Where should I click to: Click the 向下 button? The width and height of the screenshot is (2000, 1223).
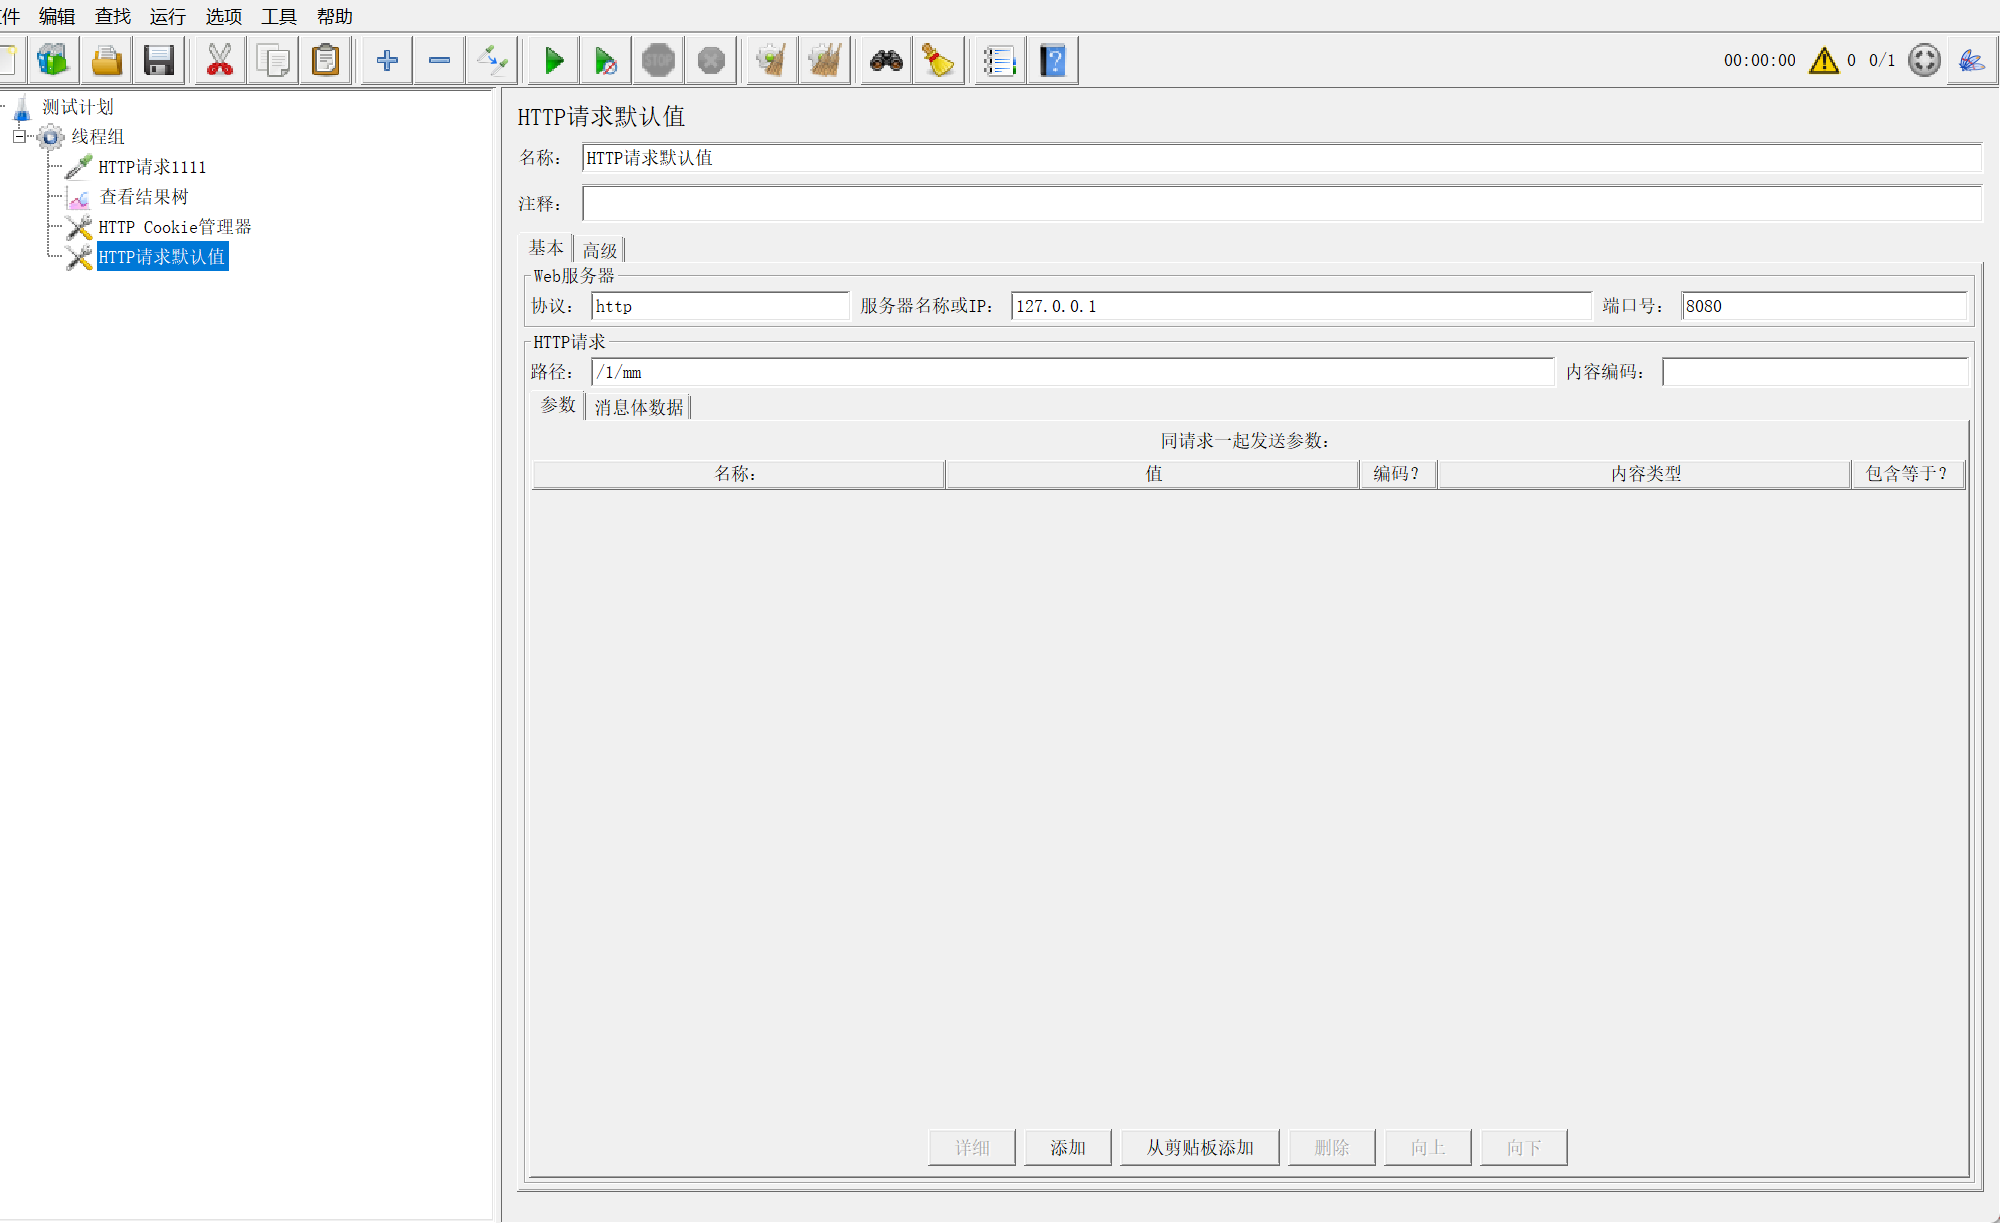pos(1524,1147)
